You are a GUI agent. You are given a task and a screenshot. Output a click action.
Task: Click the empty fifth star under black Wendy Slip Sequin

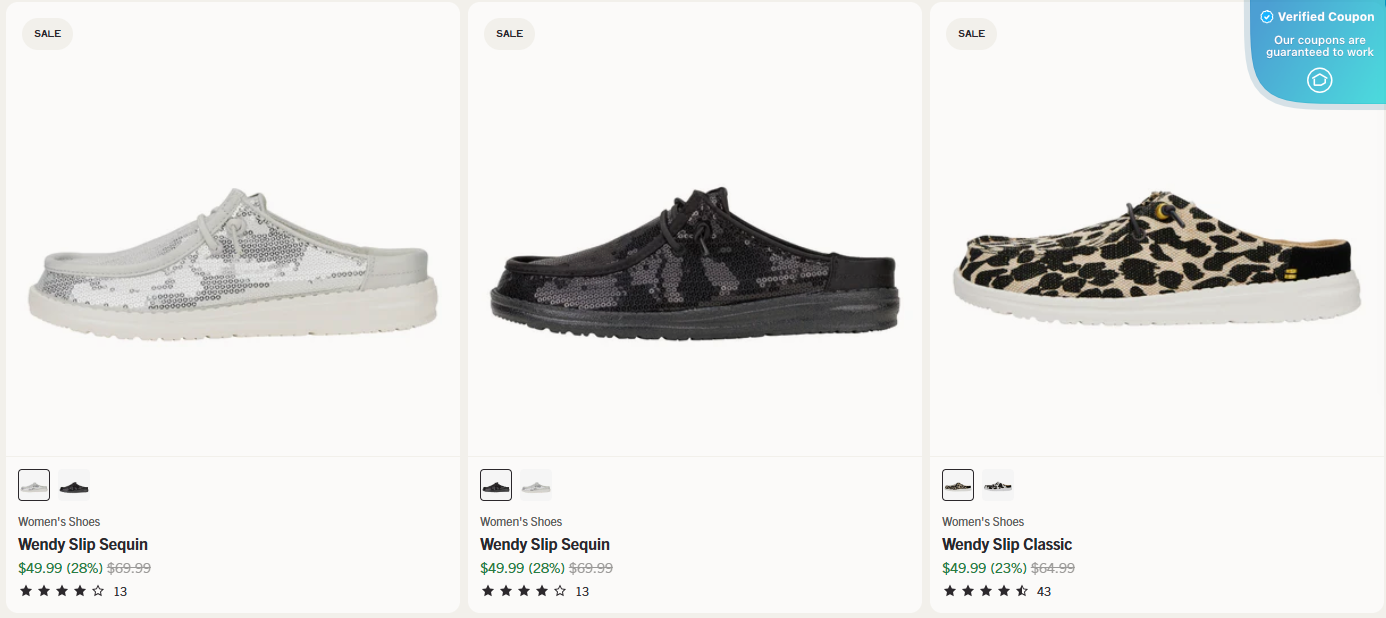tap(560, 590)
